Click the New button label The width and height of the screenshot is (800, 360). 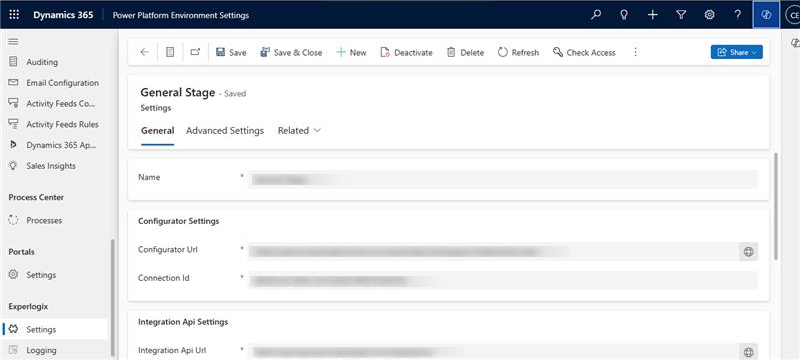pos(358,53)
